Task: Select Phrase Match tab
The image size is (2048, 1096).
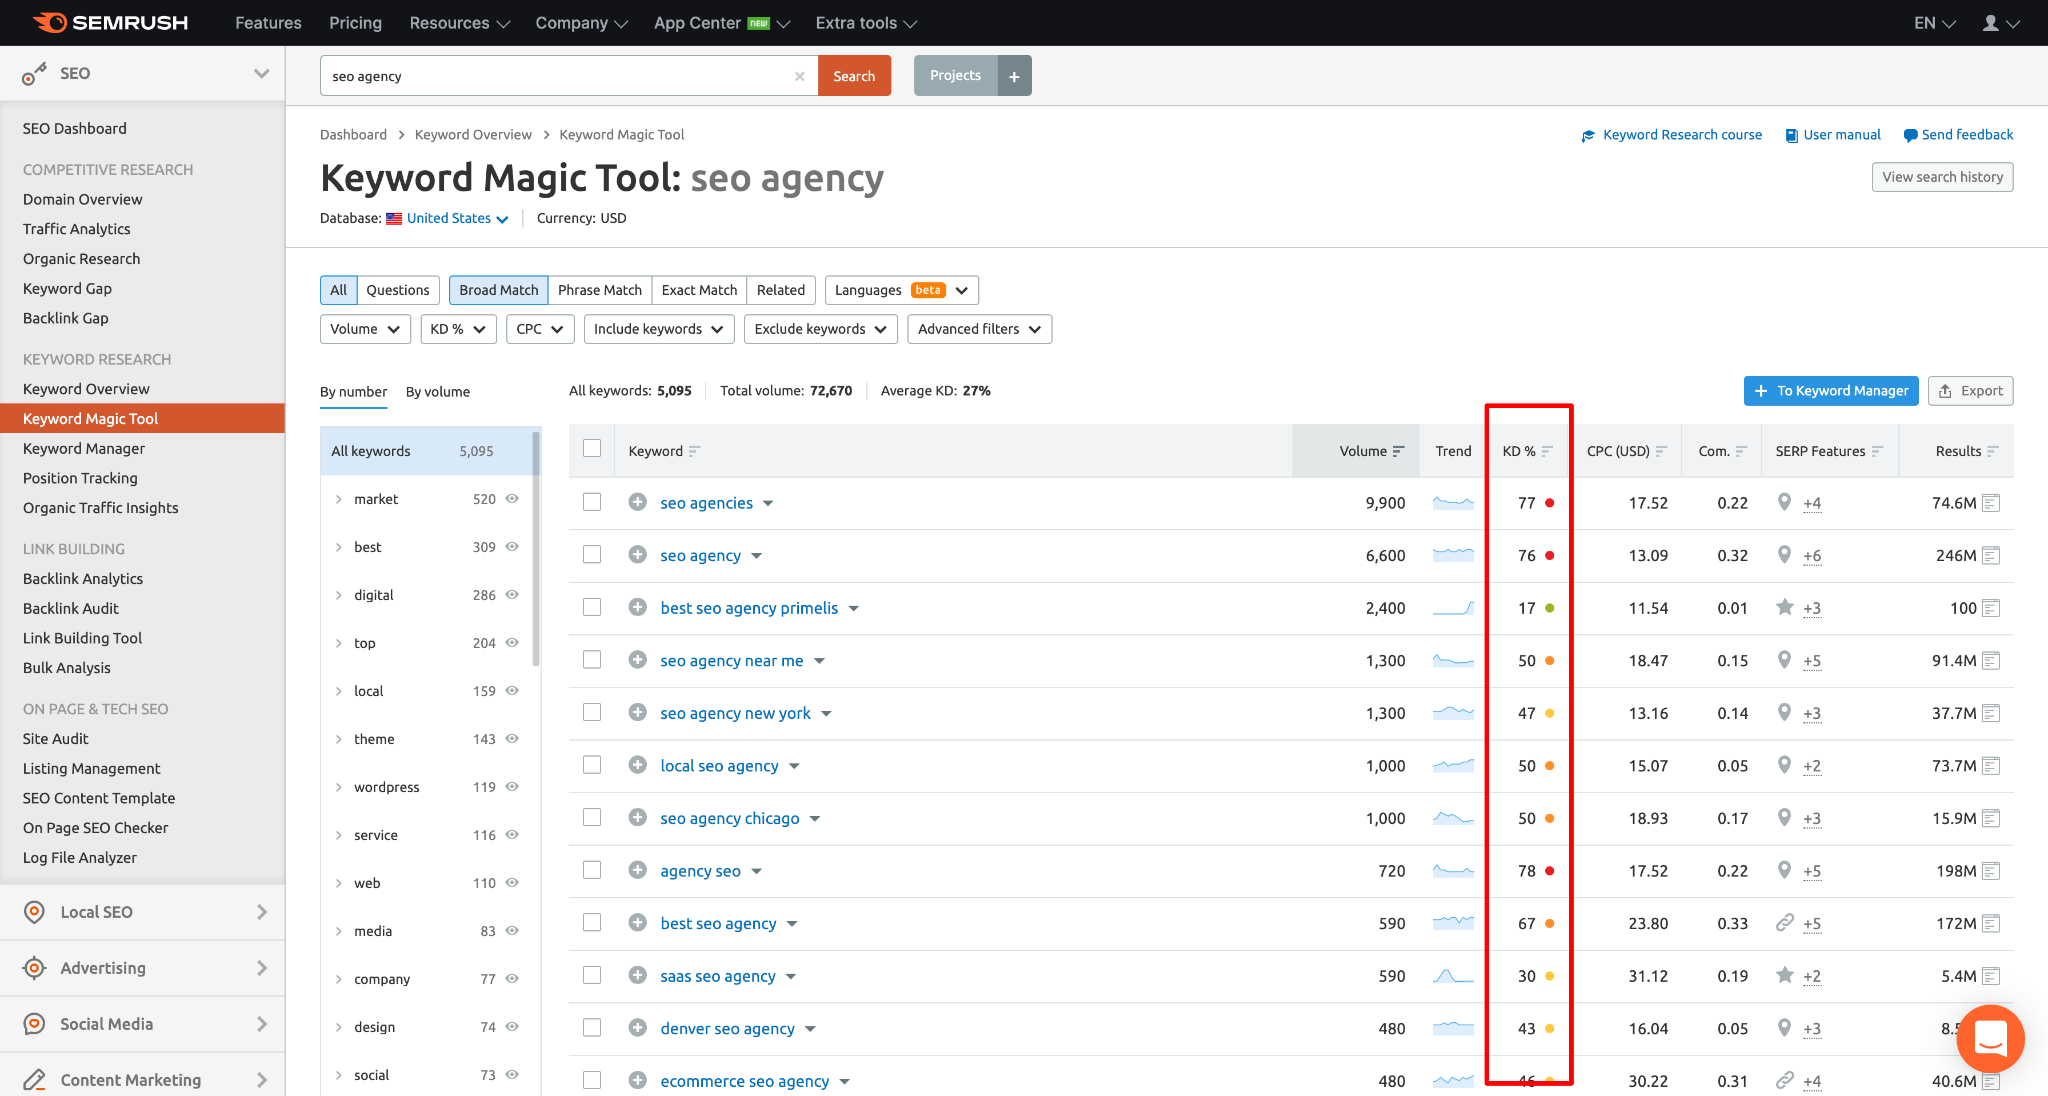Action: coord(600,290)
